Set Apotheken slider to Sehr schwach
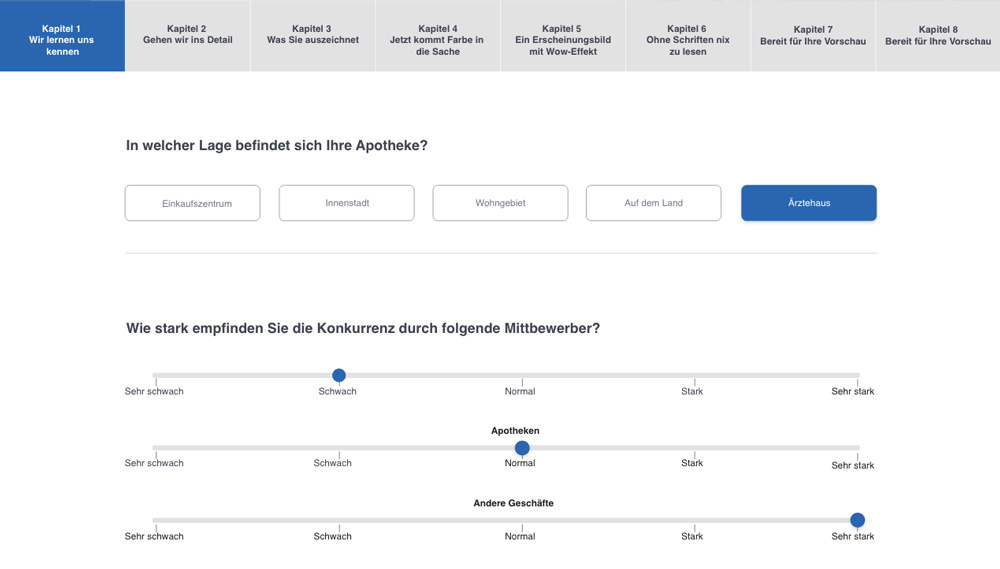This screenshot has width=1000, height=569. tap(156, 448)
